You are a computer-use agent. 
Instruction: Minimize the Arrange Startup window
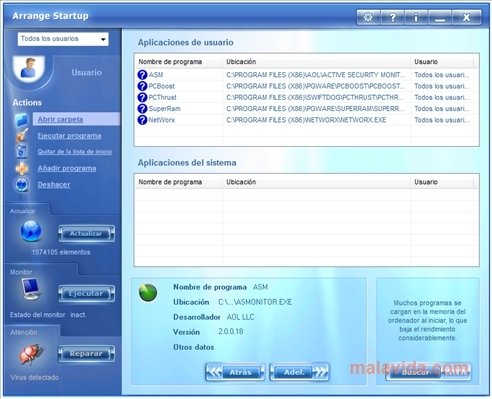440,17
